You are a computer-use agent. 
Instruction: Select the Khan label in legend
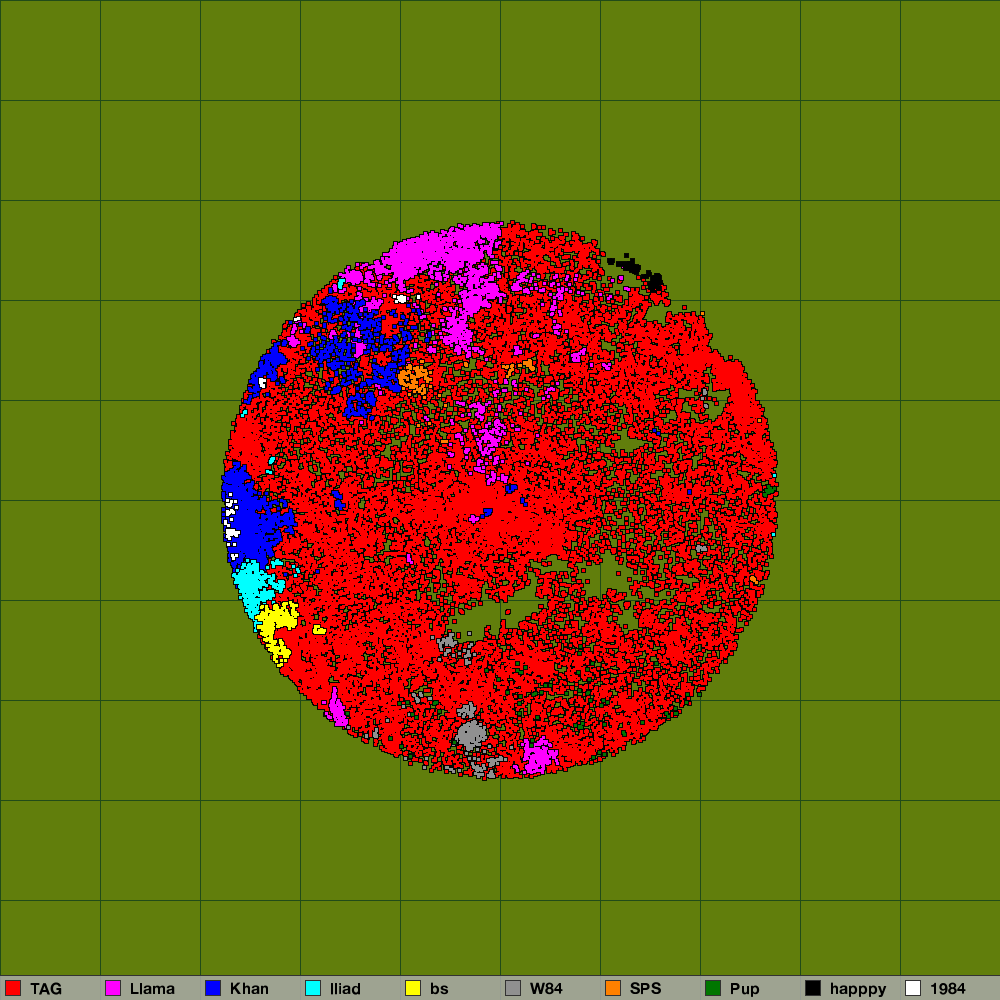click(x=249, y=989)
